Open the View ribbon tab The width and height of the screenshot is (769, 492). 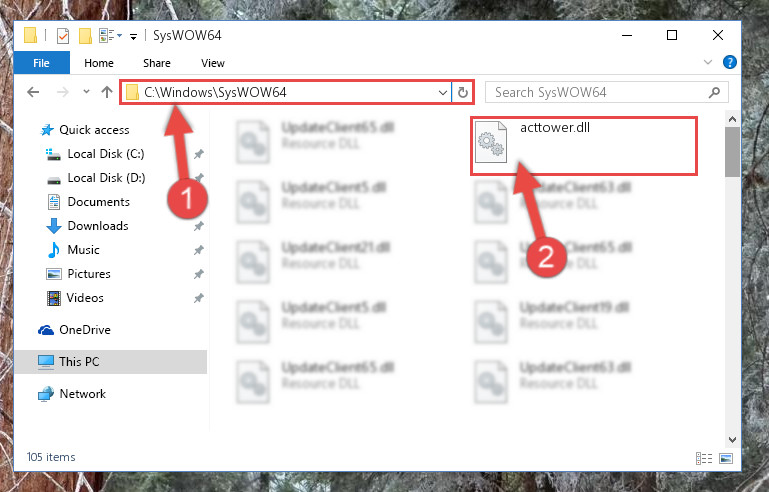click(x=213, y=63)
